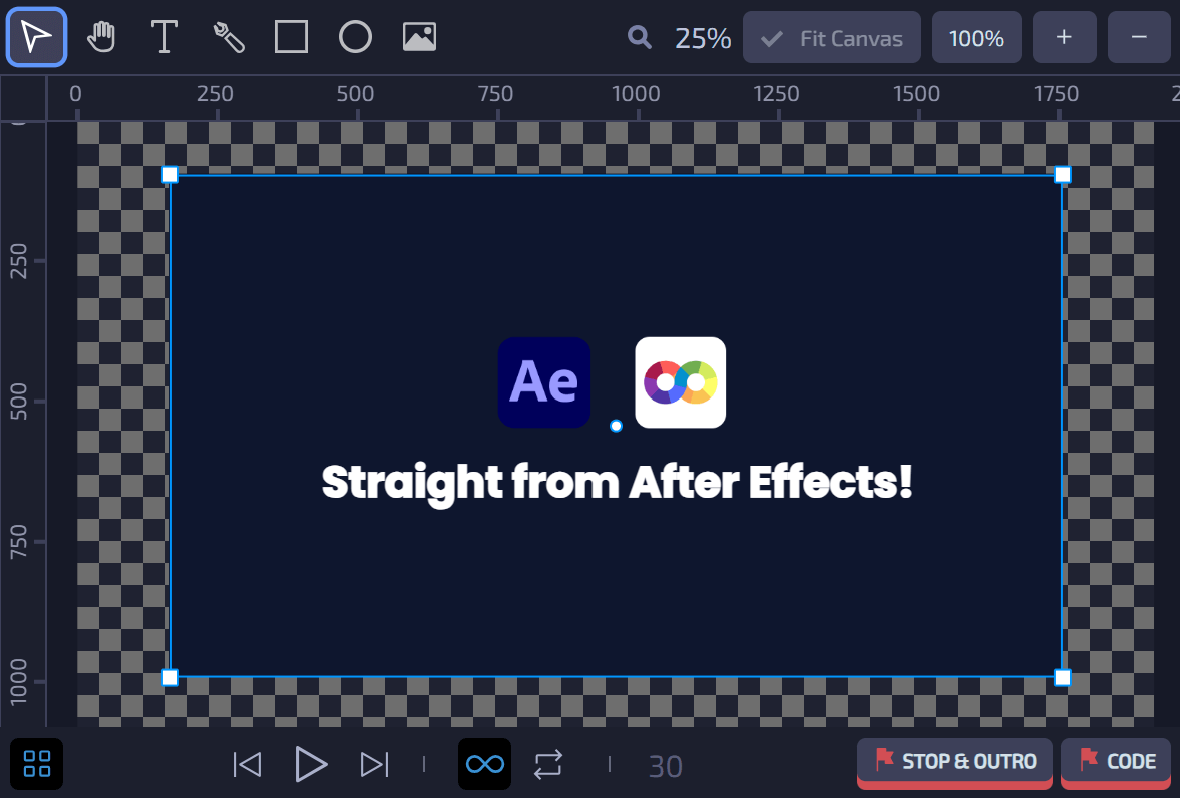Jump to the last frame
Image resolution: width=1180 pixels, height=798 pixels.
374,765
